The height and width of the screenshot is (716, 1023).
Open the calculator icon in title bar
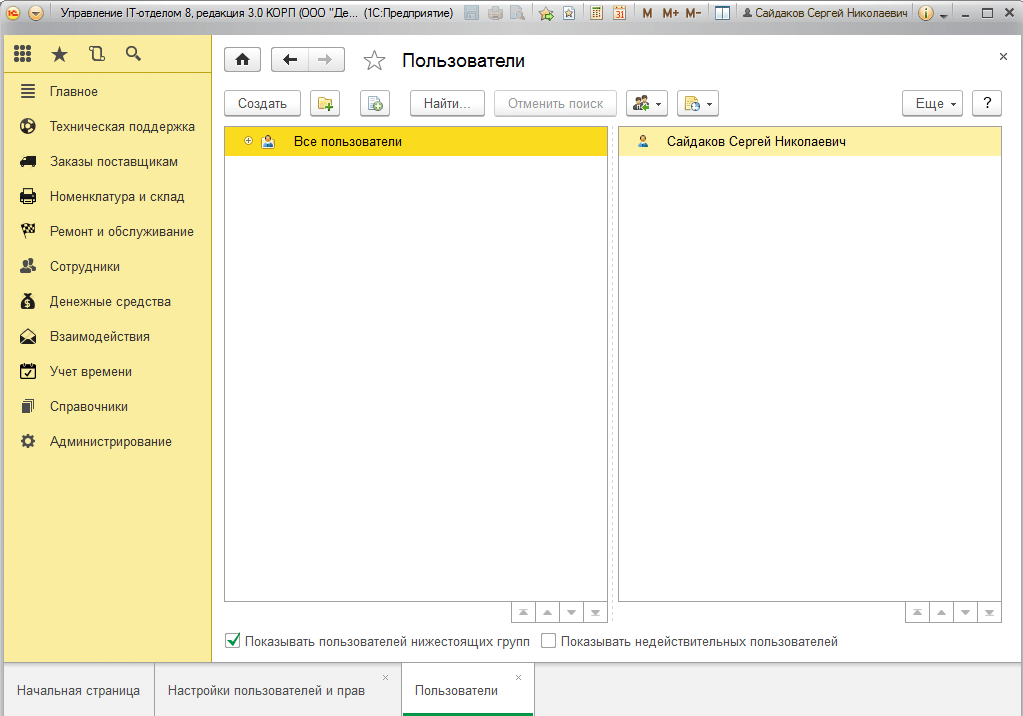(596, 12)
